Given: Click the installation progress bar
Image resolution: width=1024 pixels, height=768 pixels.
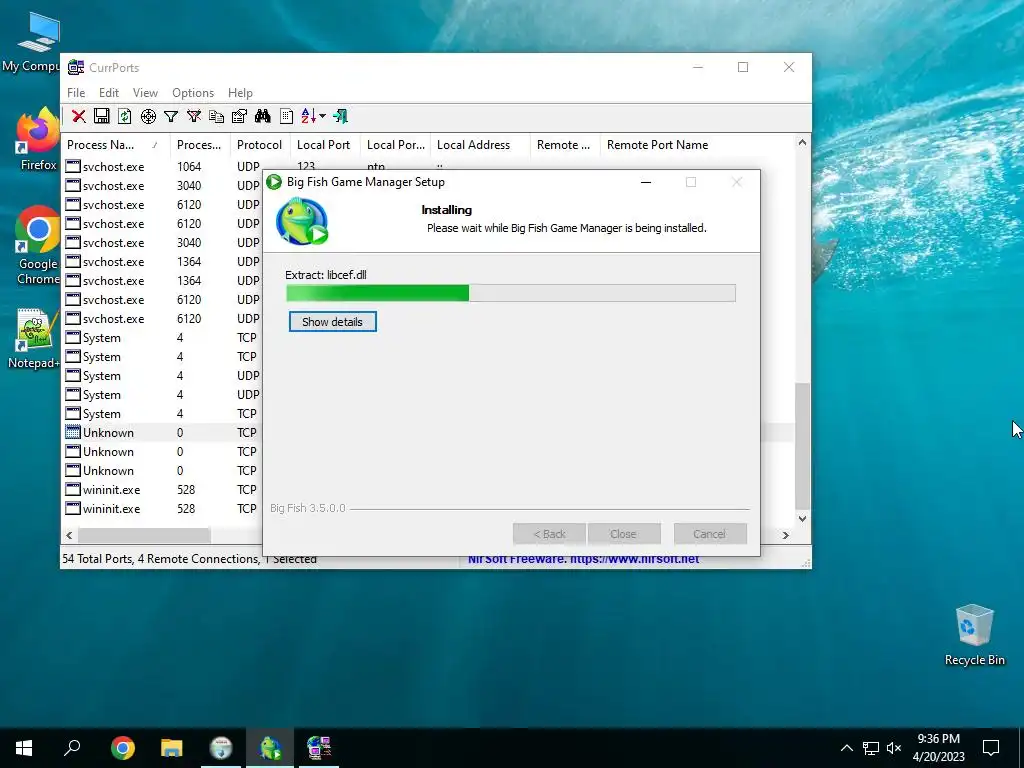Looking at the screenshot, I should point(511,293).
